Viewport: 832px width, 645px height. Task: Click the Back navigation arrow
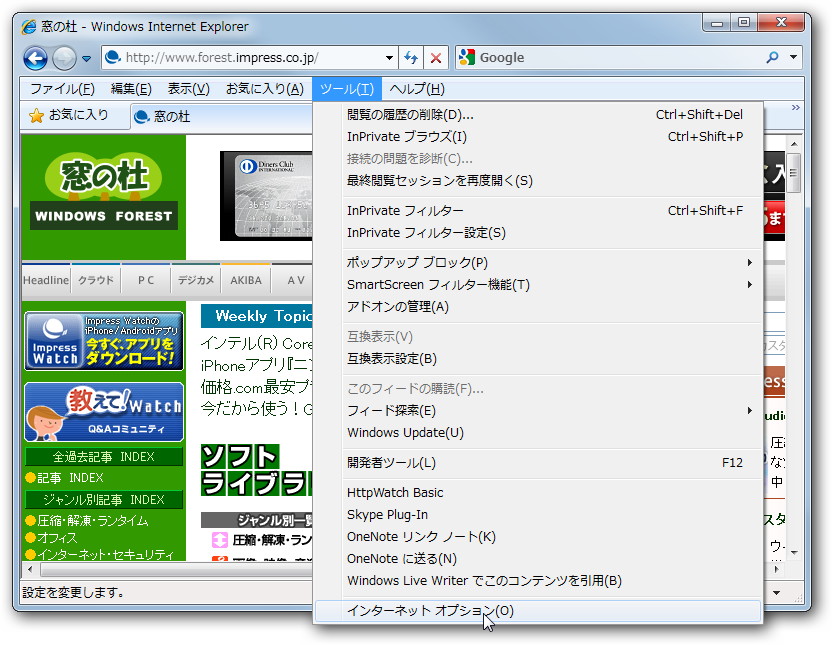(x=34, y=58)
